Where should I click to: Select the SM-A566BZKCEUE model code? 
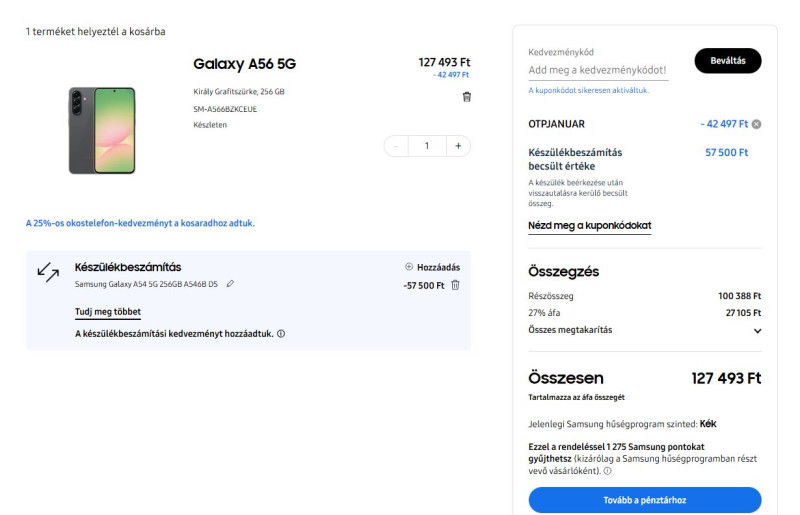[225, 109]
